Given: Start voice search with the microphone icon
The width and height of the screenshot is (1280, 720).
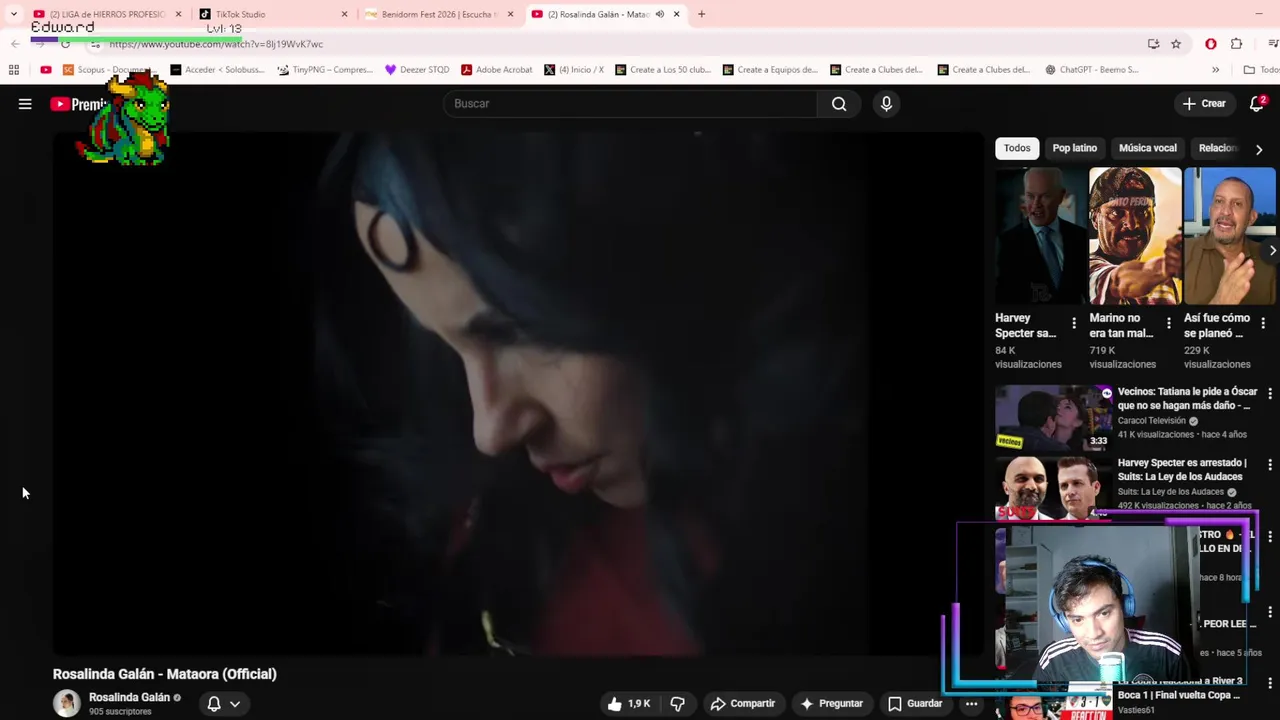Looking at the screenshot, I should click(886, 104).
